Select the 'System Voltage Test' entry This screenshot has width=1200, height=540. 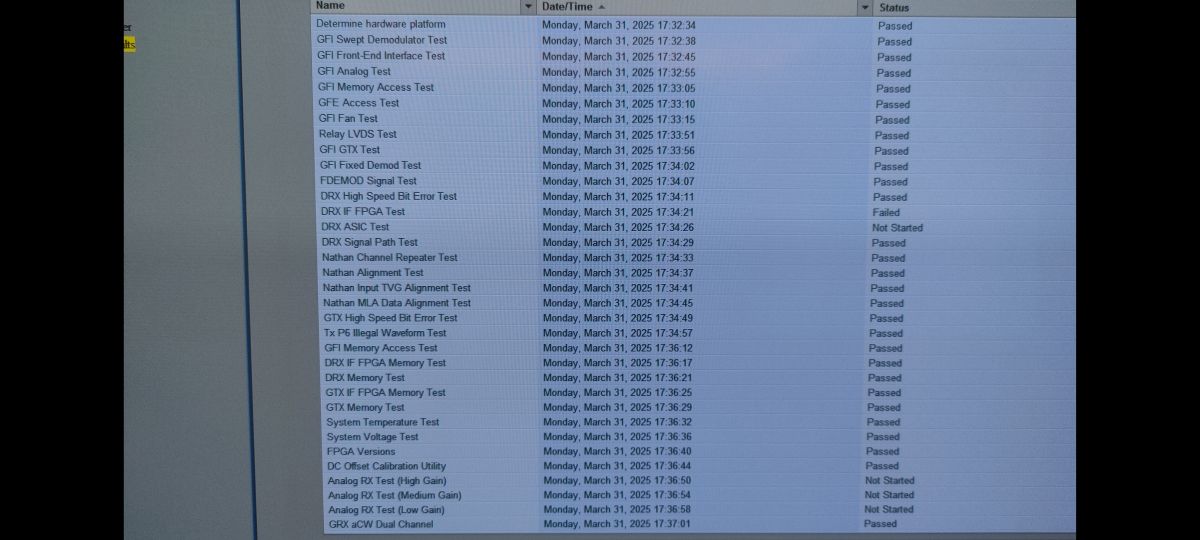tap(373, 437)
